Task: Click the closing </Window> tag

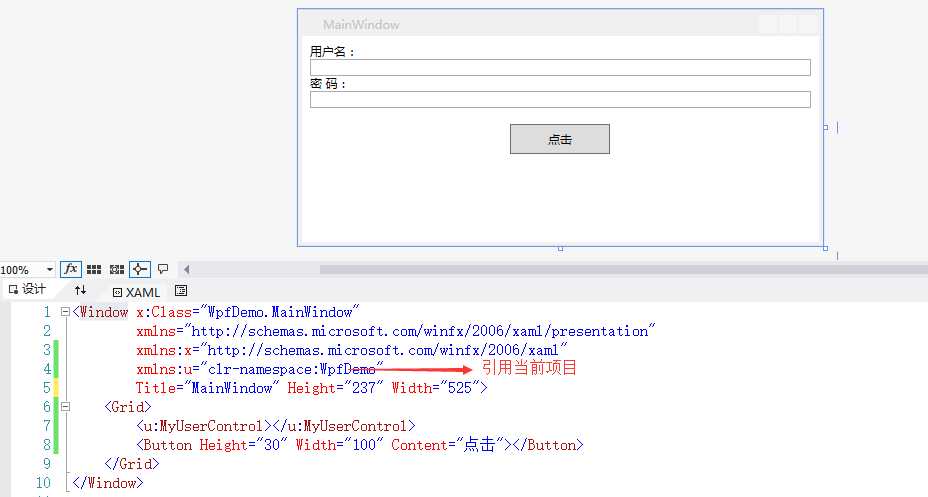Action: coord(108,482)
